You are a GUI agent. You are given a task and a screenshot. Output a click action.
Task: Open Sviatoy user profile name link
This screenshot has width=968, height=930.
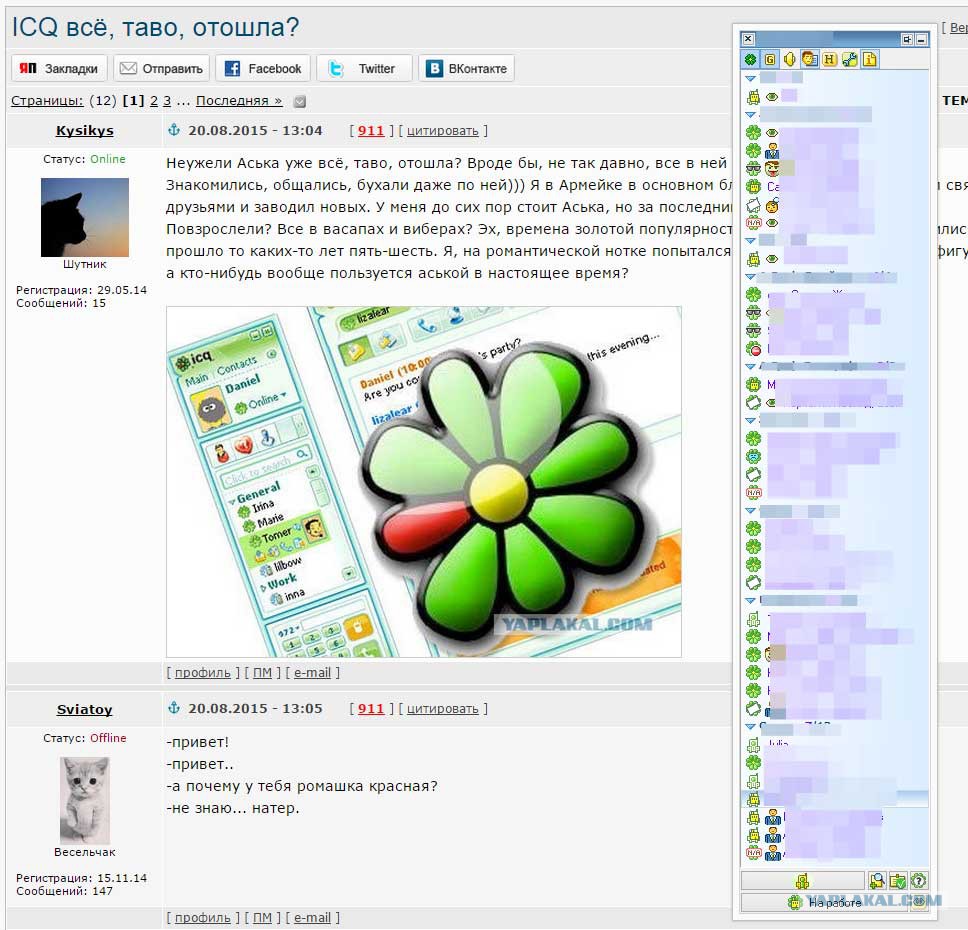[x=85, y=709]
